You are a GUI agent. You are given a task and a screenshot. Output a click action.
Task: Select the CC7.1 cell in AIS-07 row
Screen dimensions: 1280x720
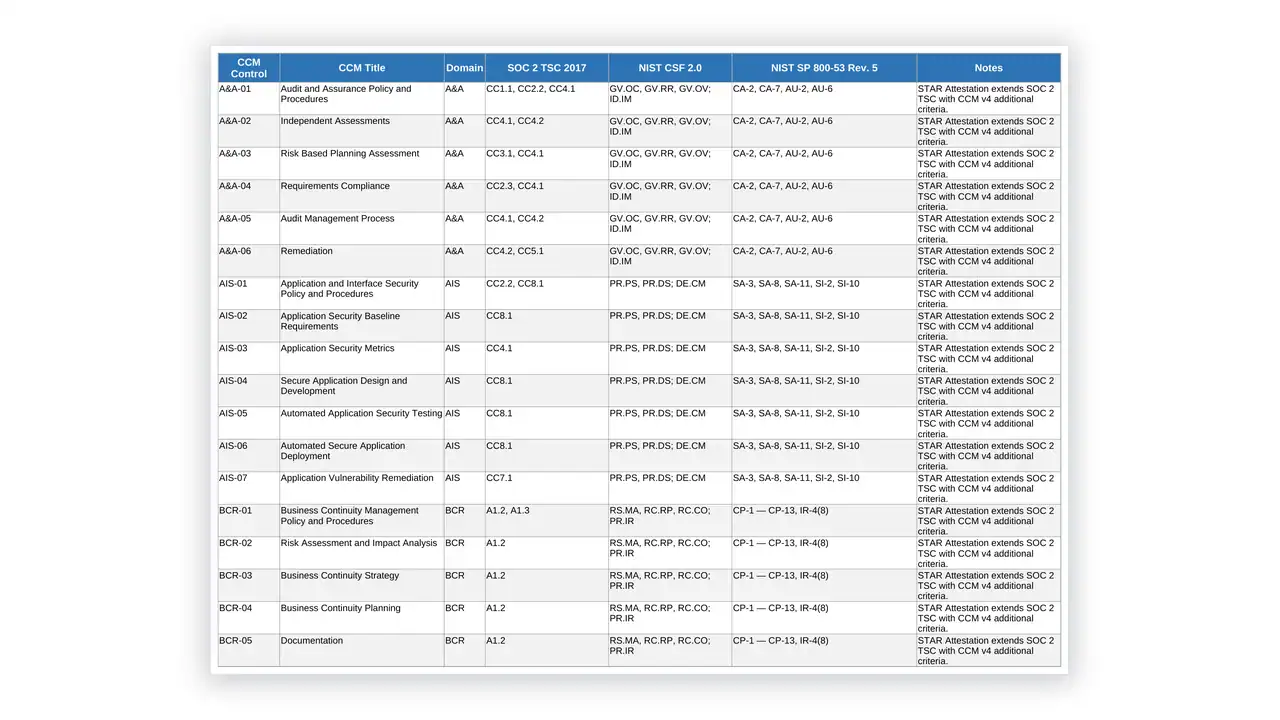click(547, 488)
